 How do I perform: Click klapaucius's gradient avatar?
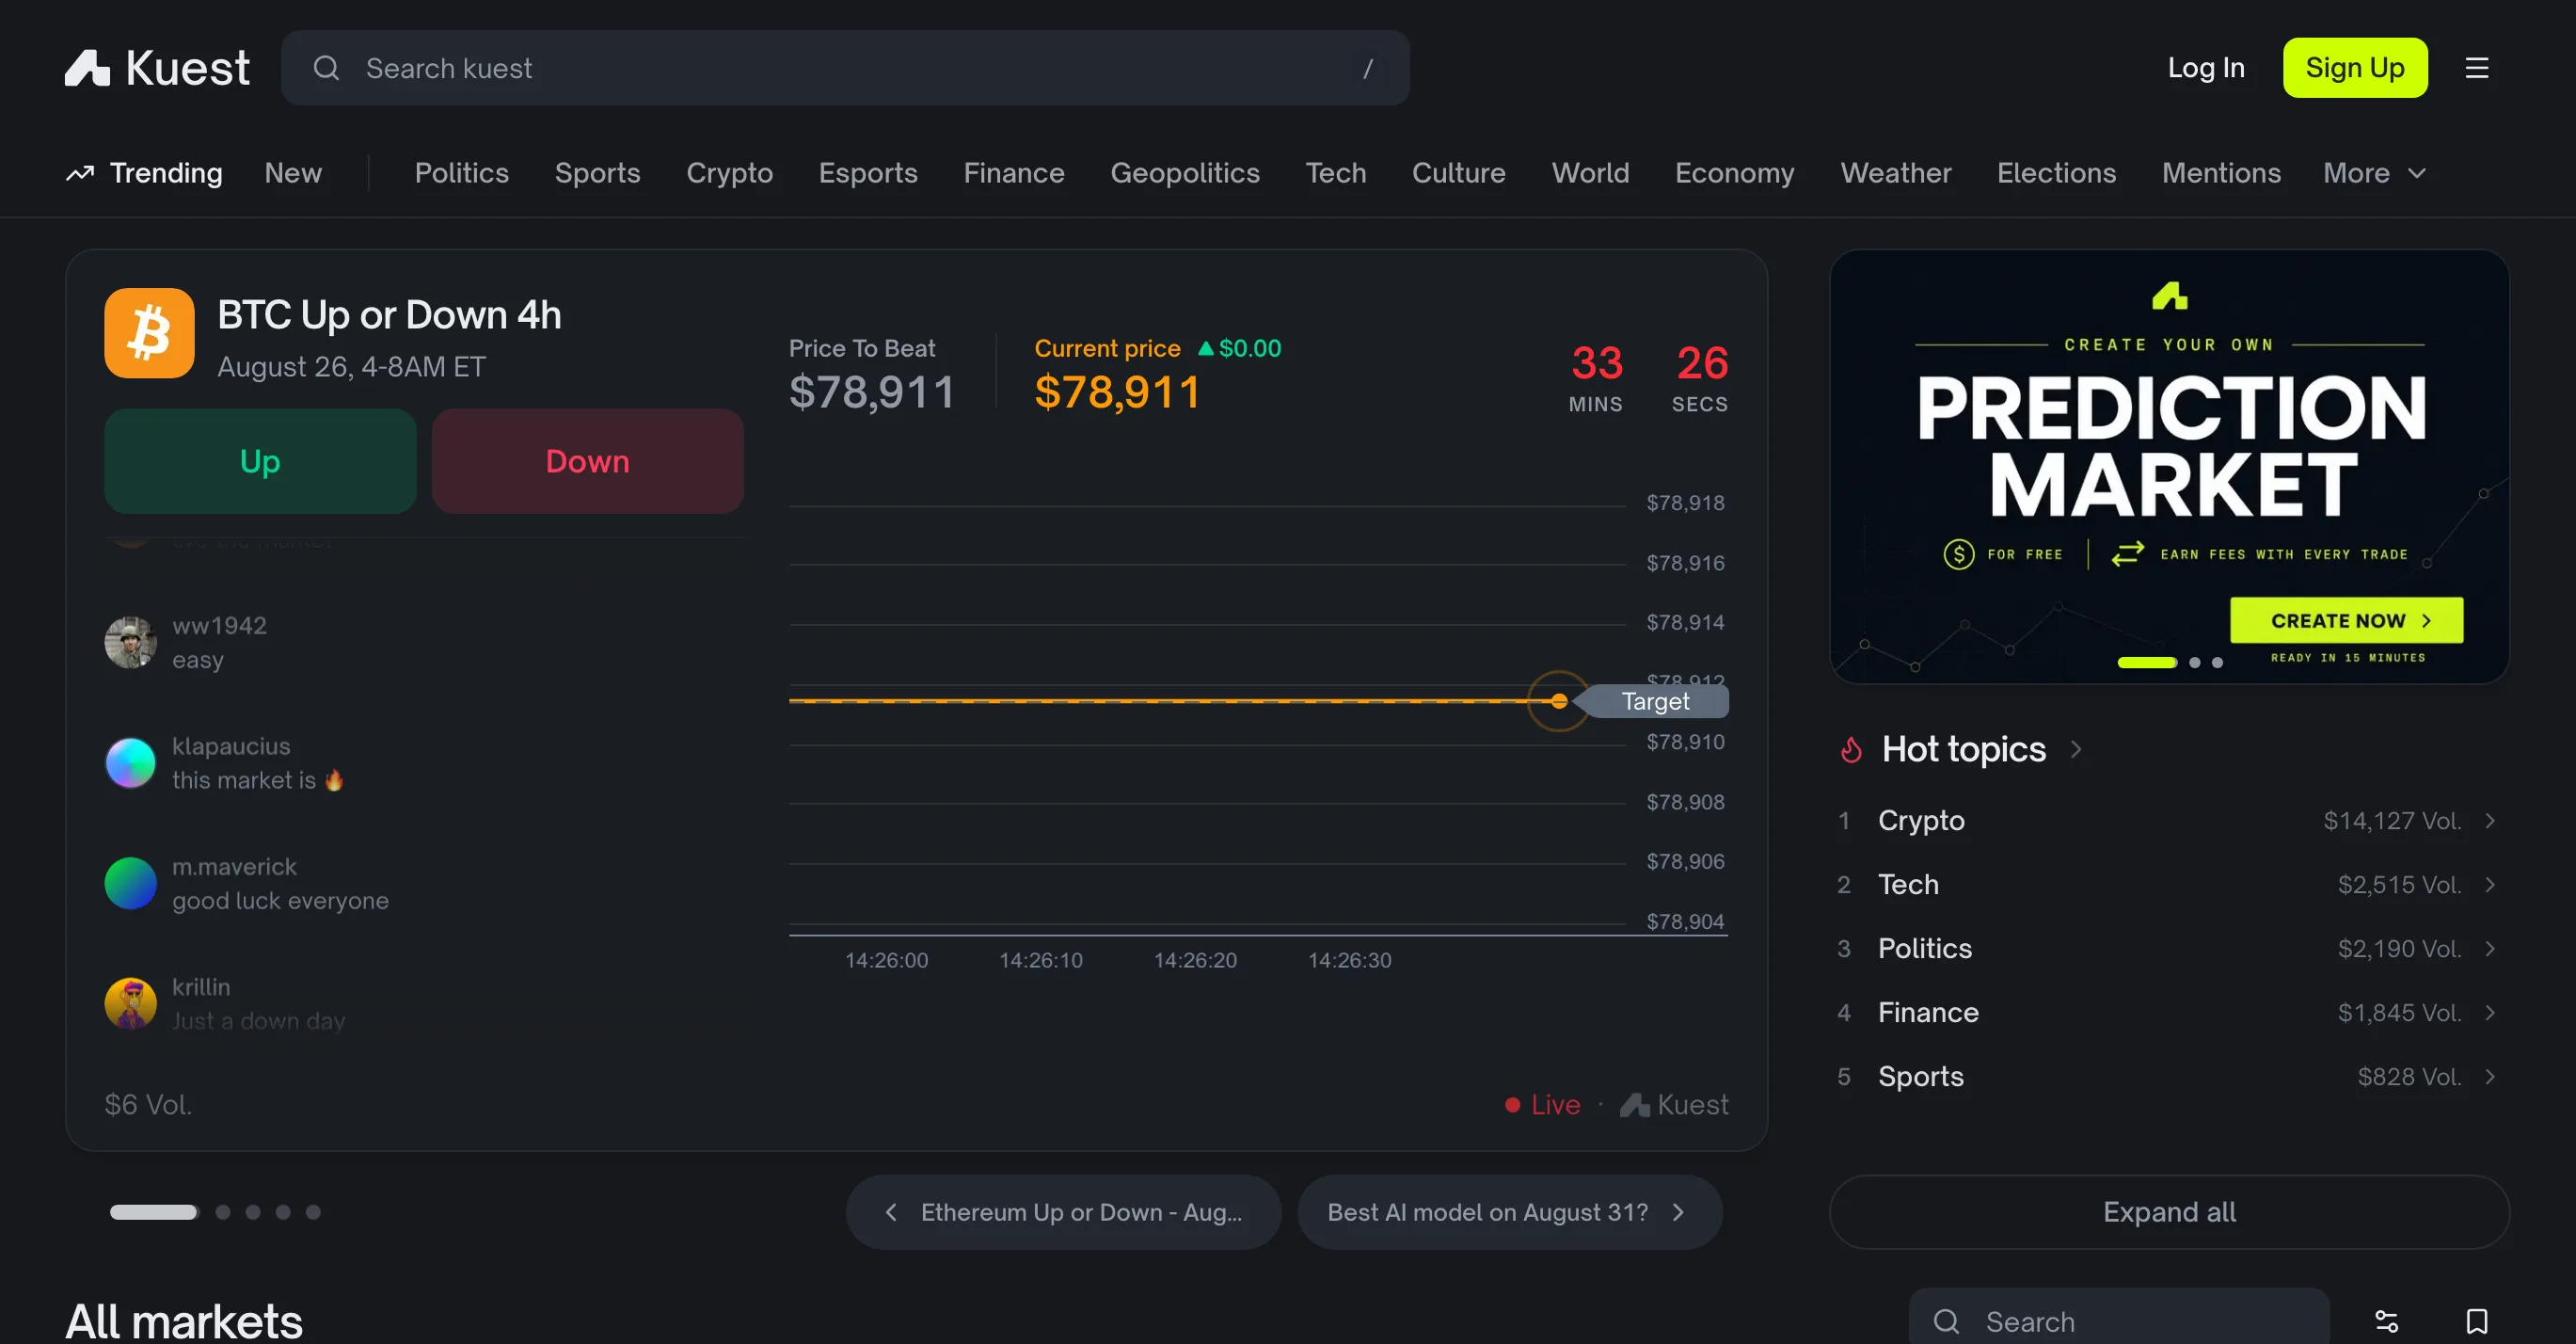130,763
